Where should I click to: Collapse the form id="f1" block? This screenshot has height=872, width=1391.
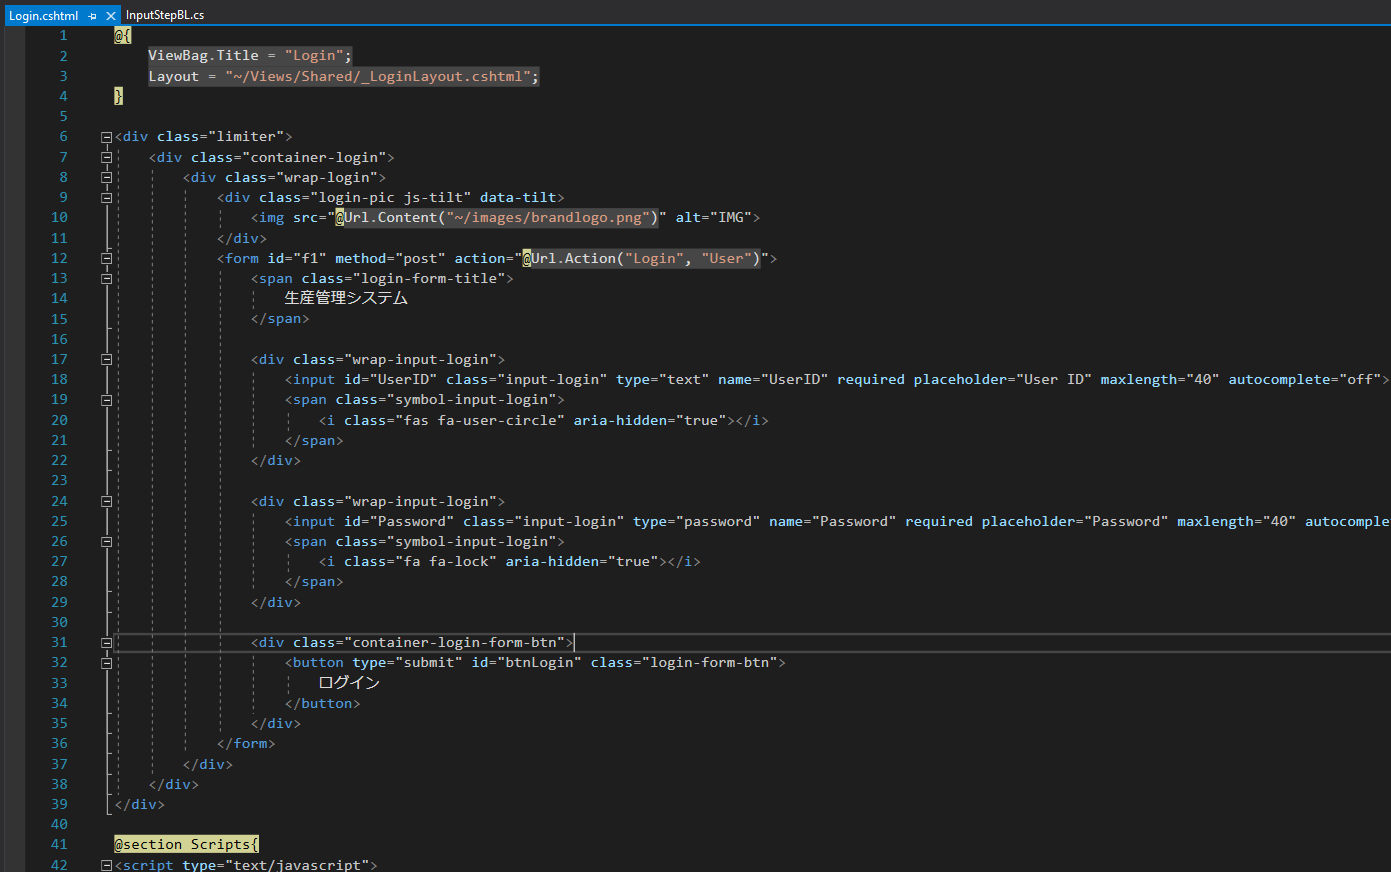[x=106, y=258]
